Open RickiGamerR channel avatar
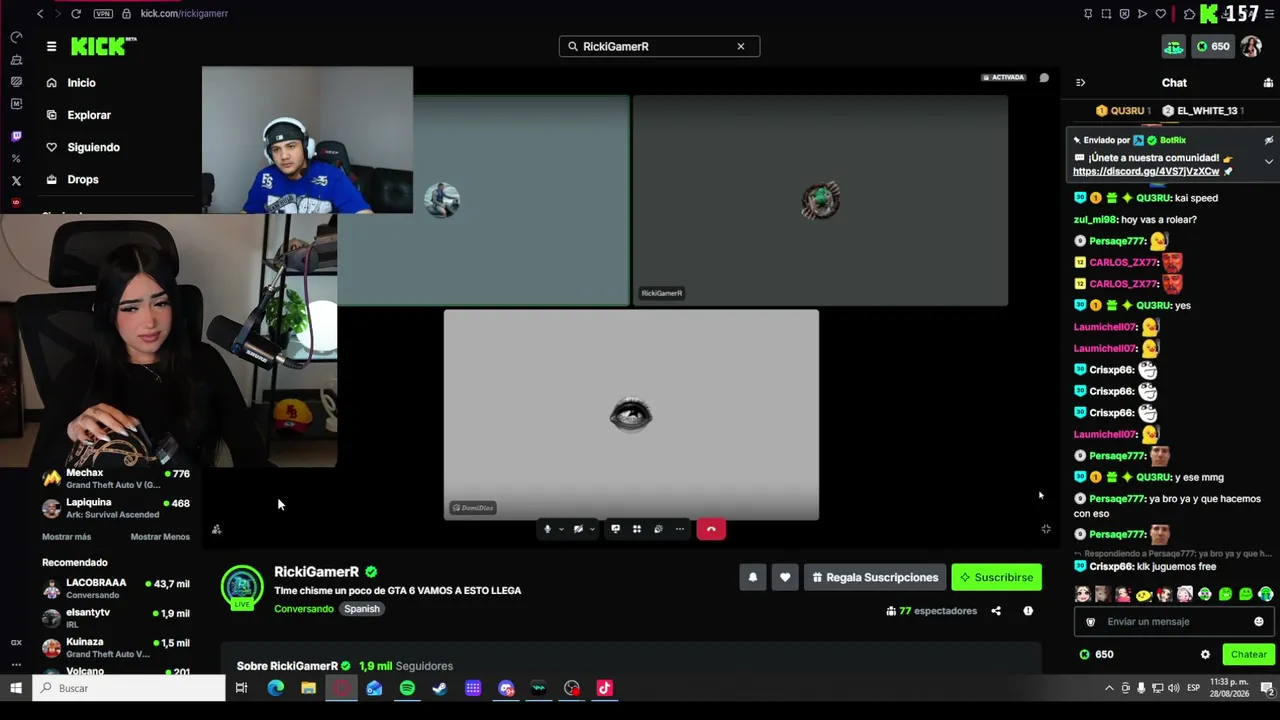1280x720 pixels. (242, 587)
